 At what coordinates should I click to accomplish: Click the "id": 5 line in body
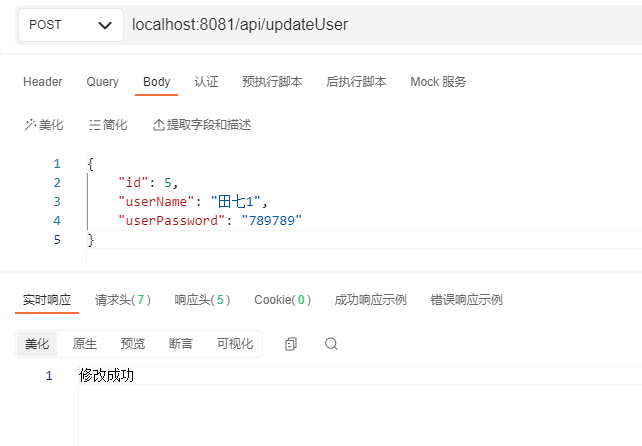[148, 183]
